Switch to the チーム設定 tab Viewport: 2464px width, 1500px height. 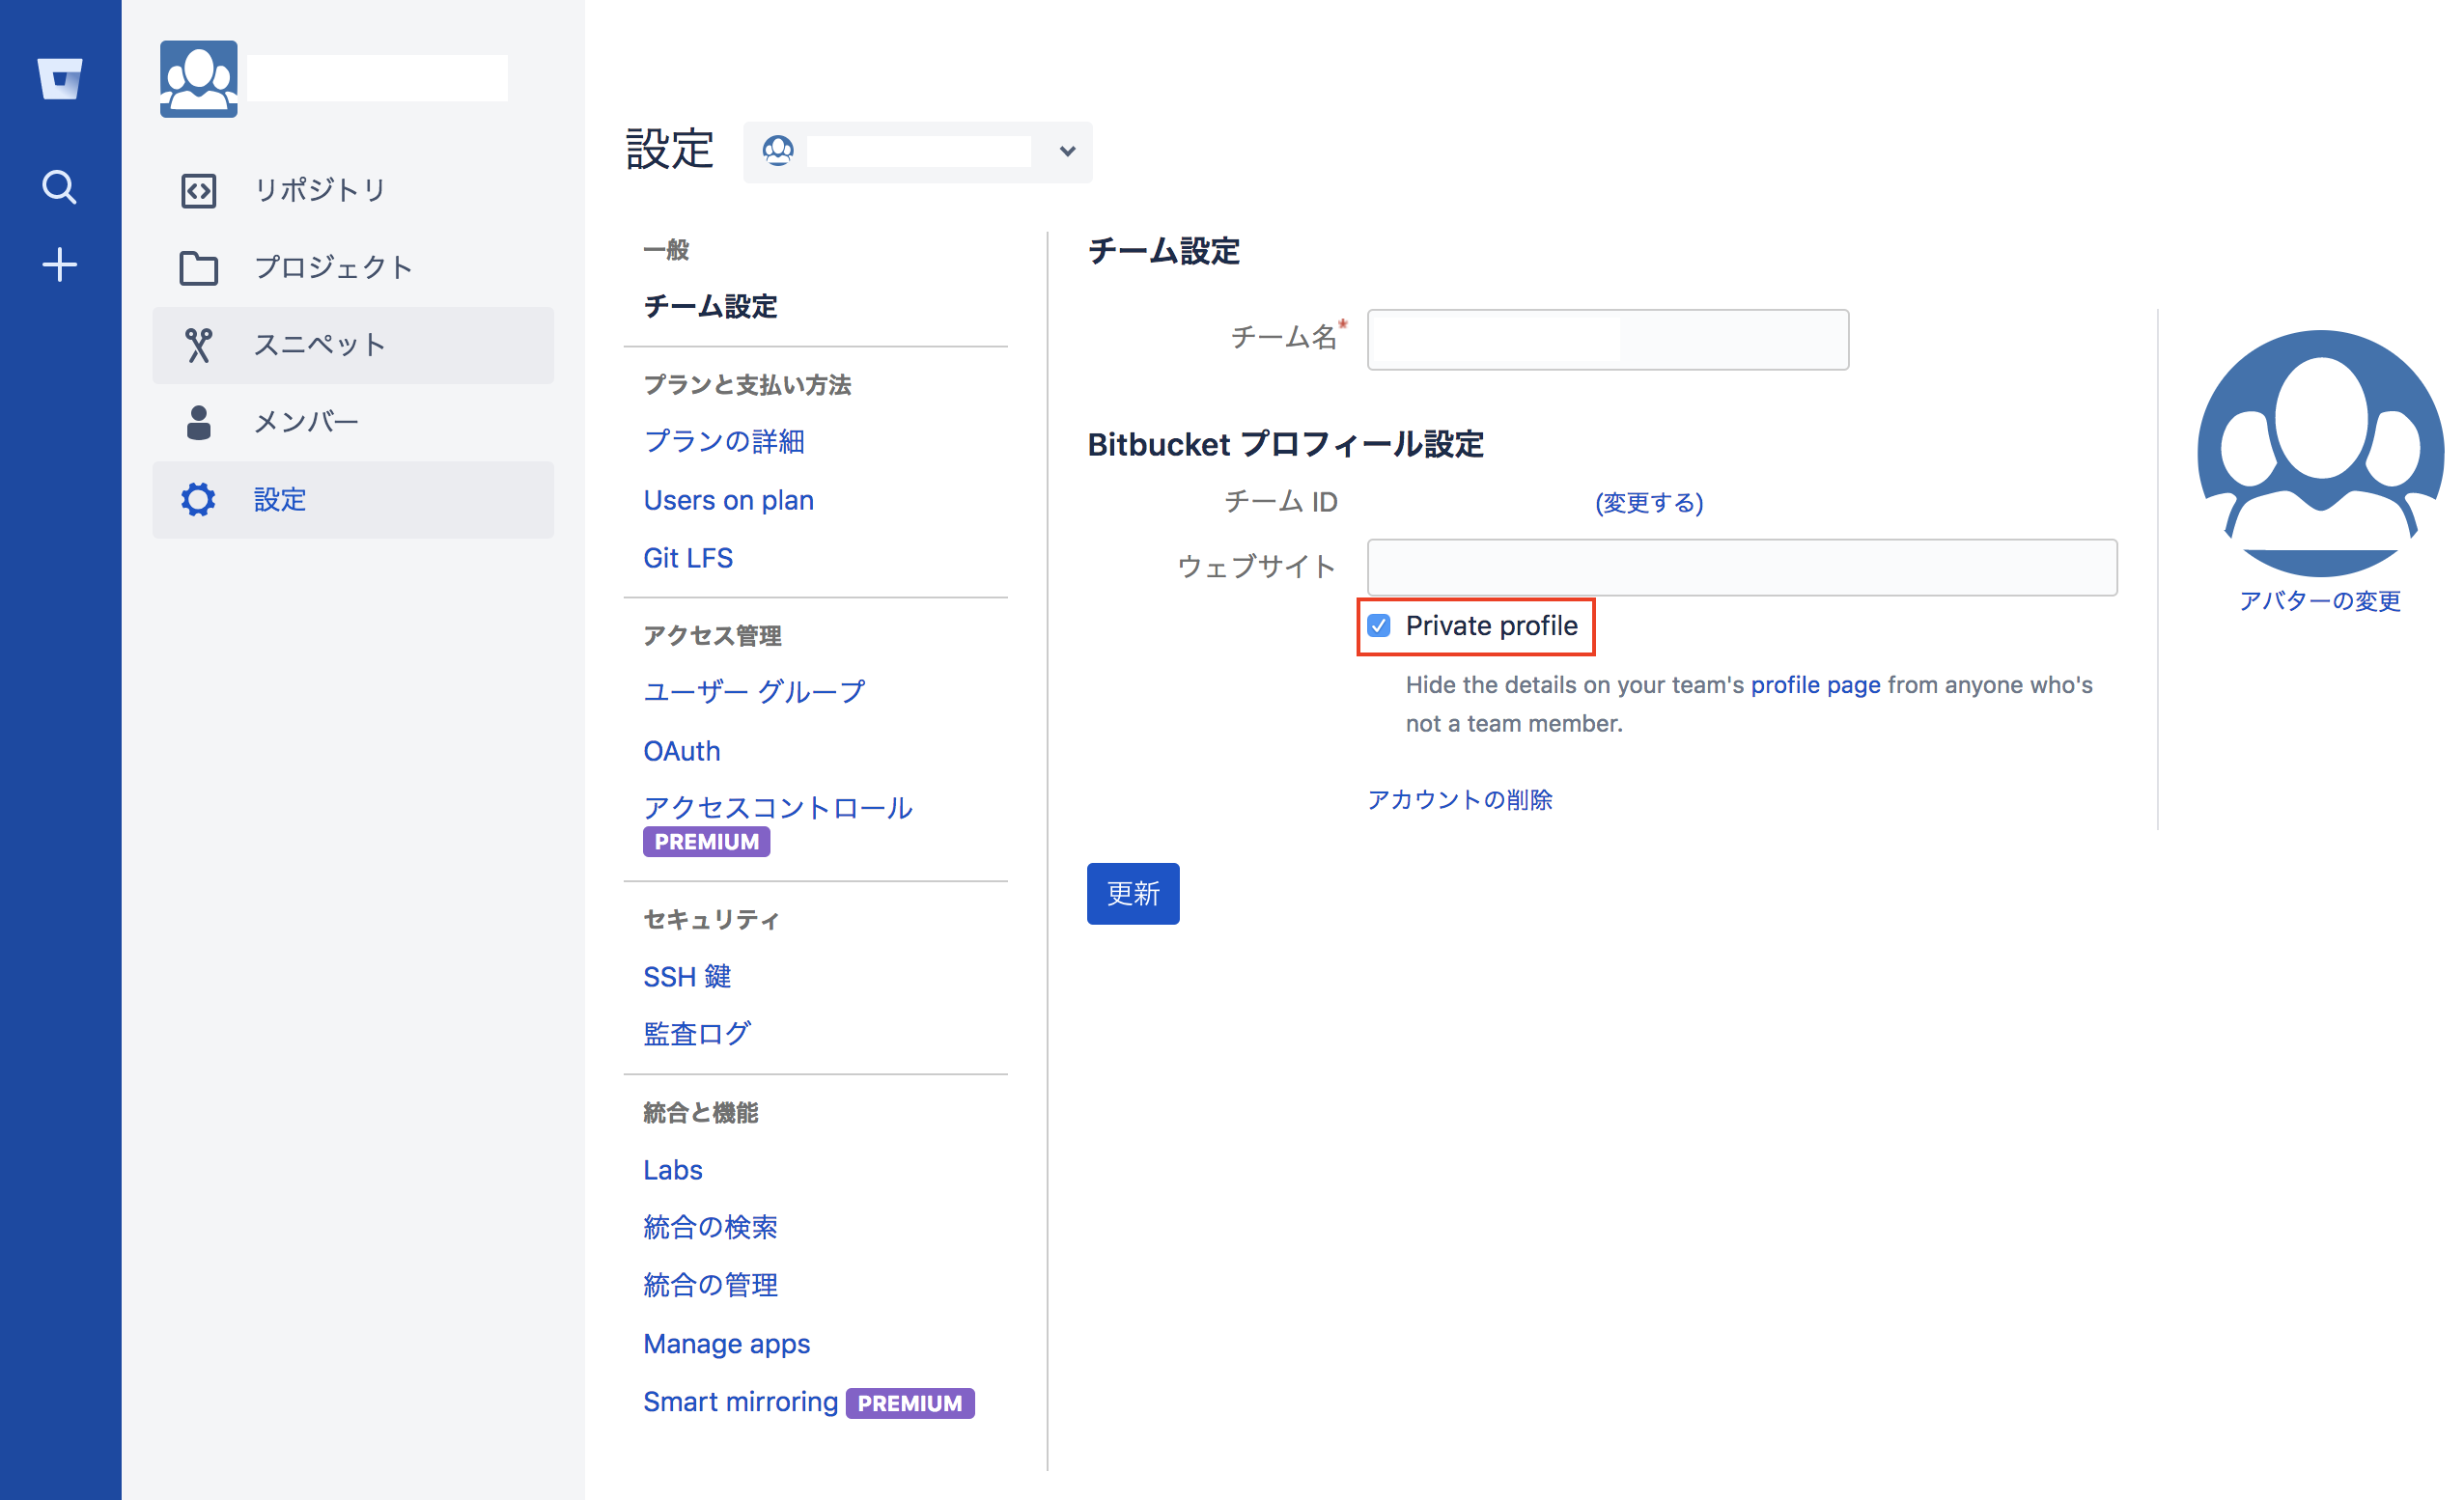[x=710, y=307]
